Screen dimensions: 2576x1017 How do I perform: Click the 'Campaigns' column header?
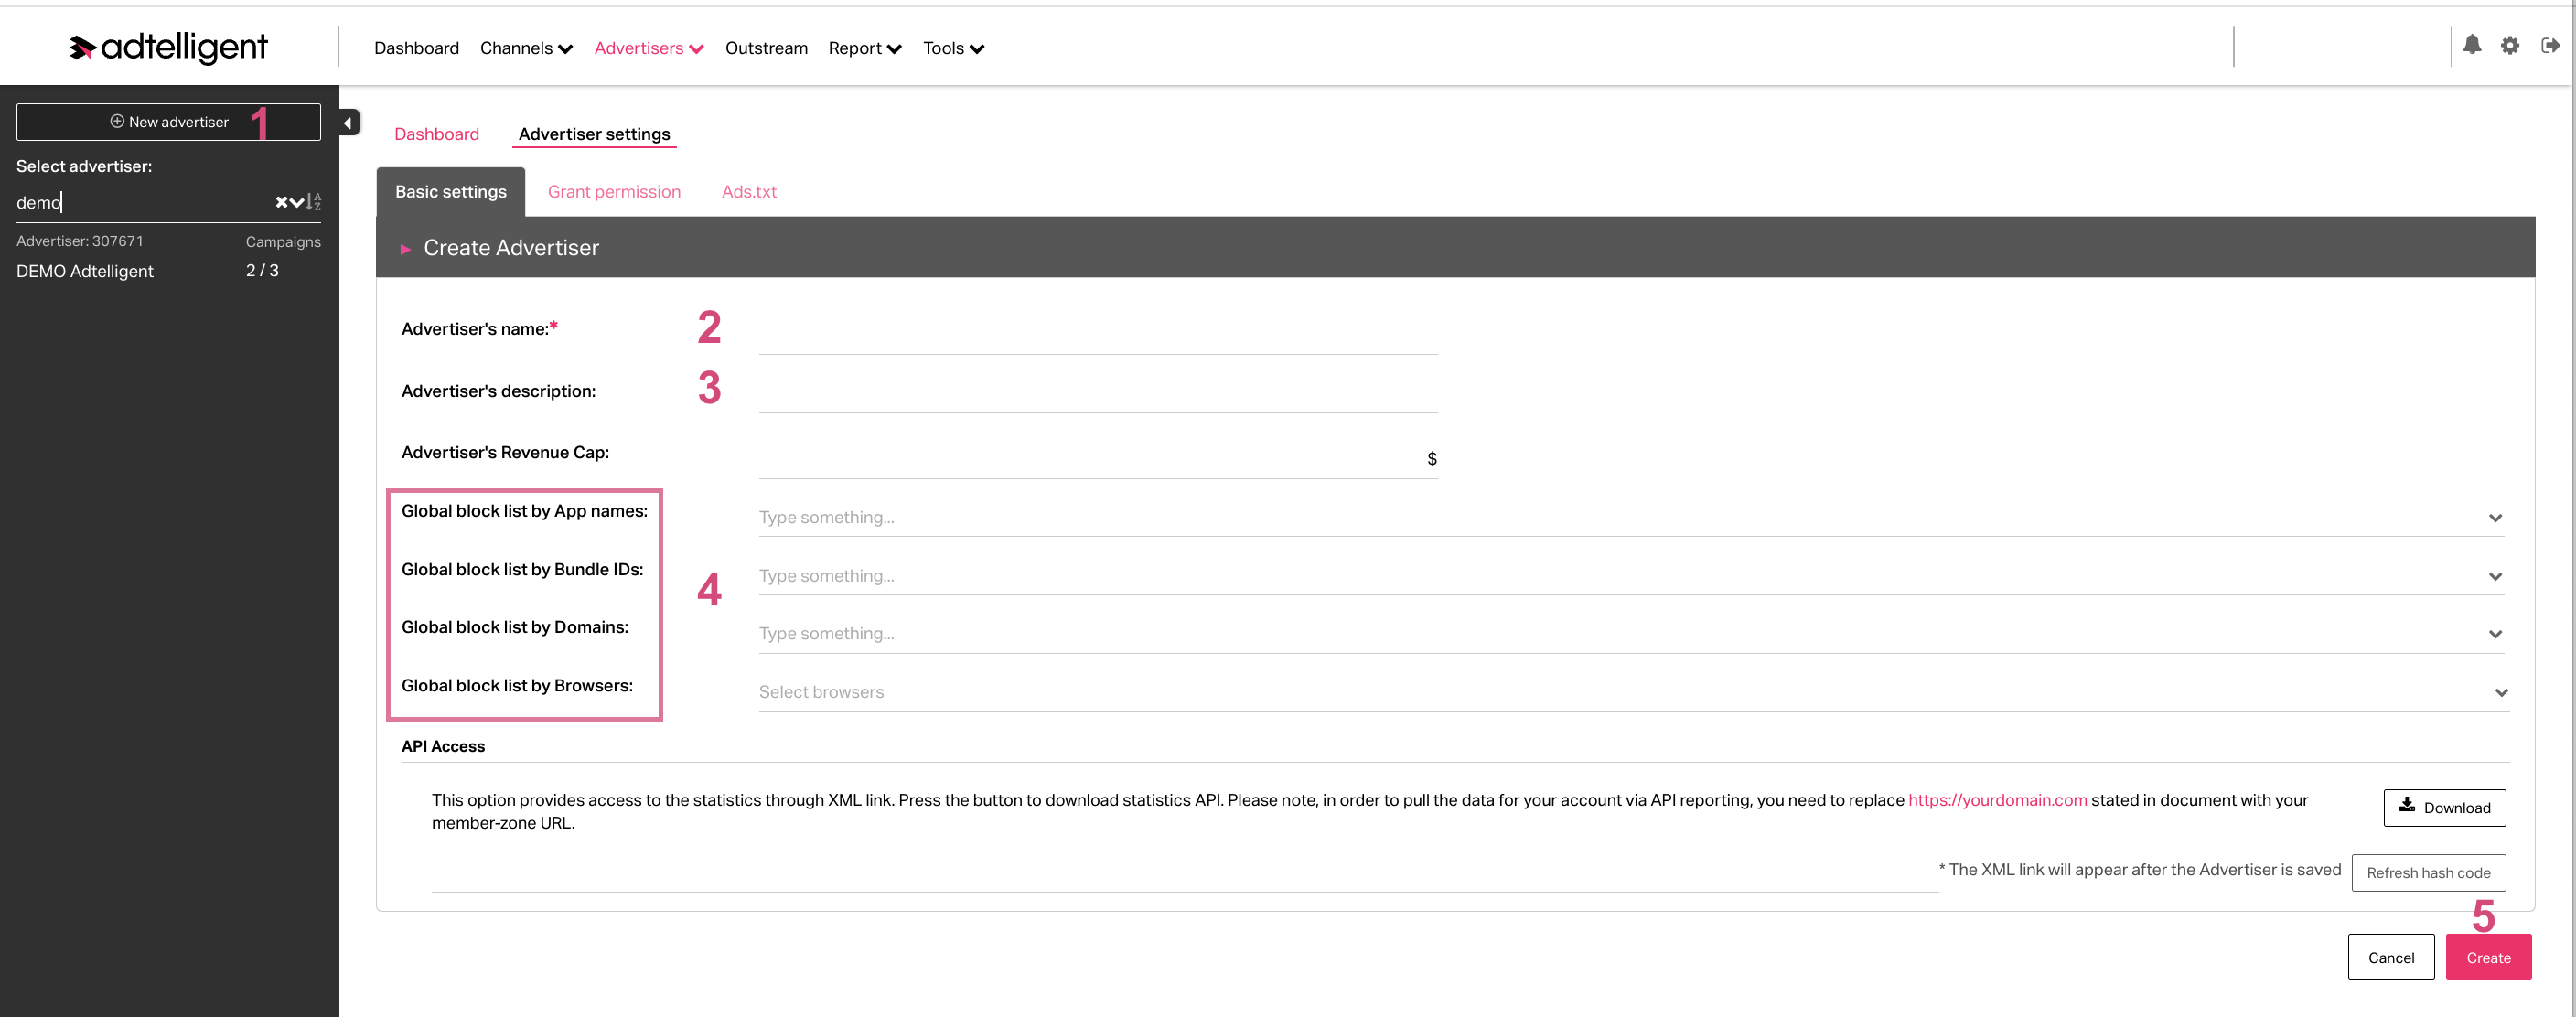[x=283, y=242]
